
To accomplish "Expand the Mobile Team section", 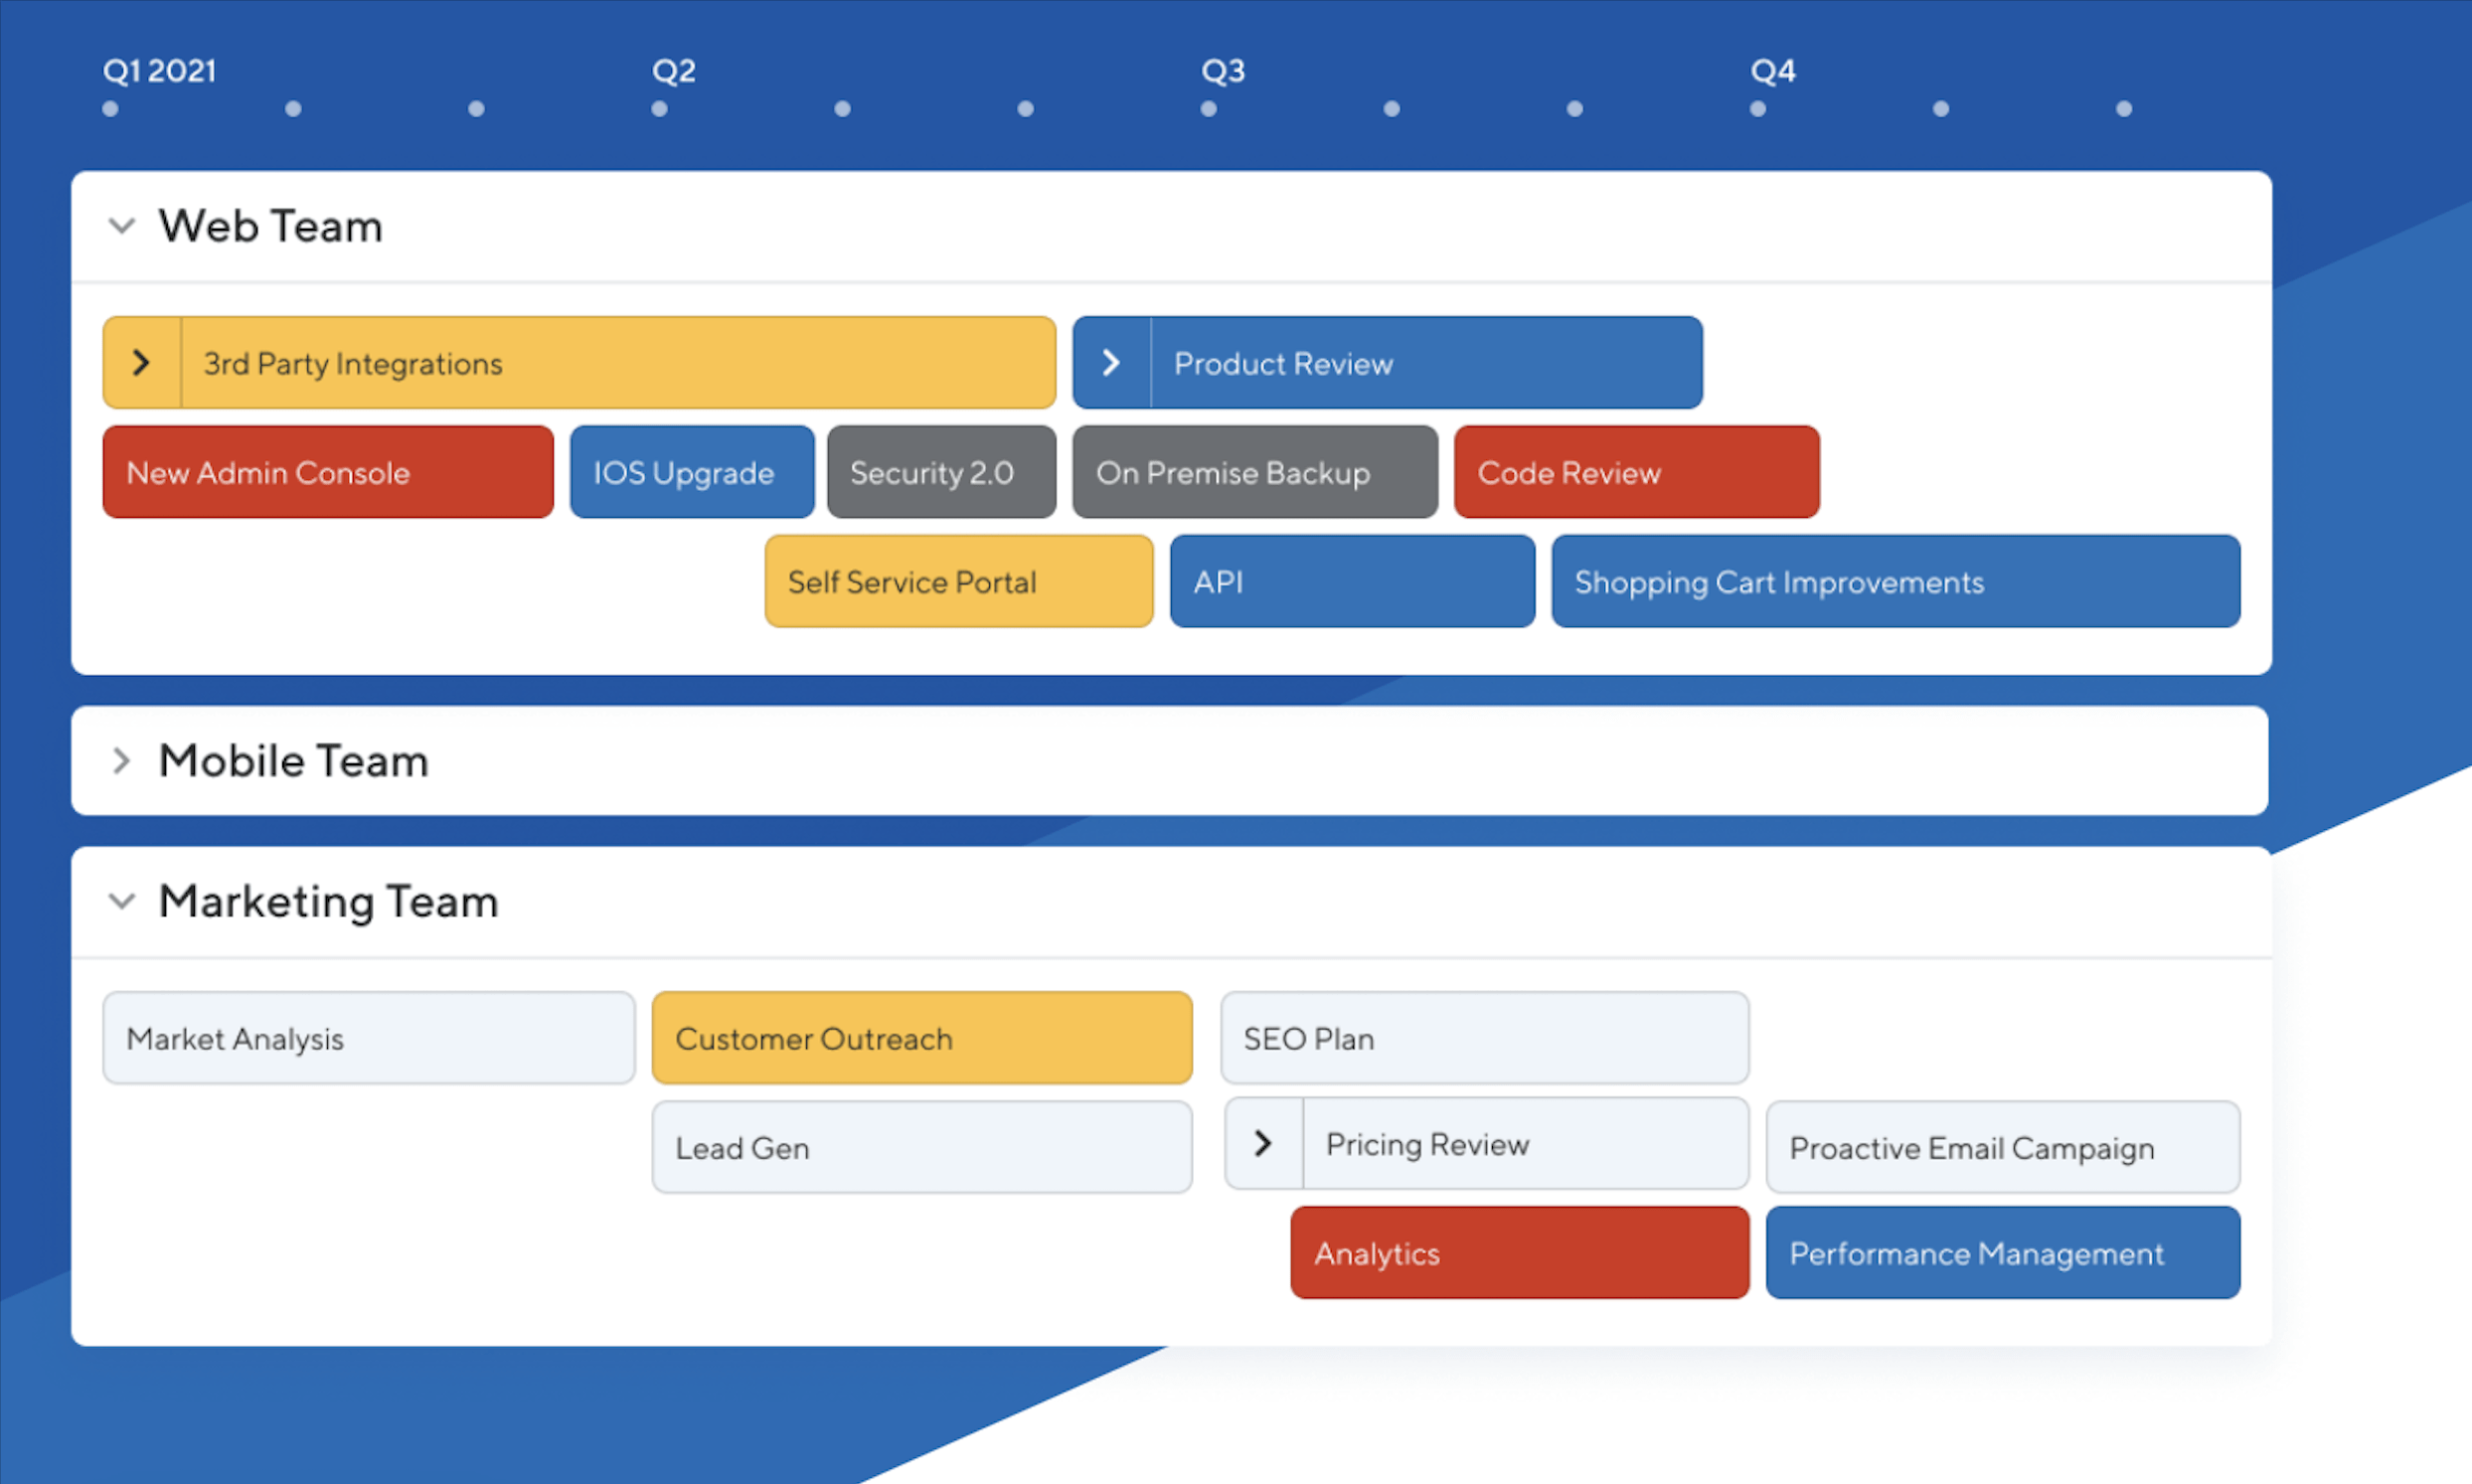I will (x=123, y=761).
